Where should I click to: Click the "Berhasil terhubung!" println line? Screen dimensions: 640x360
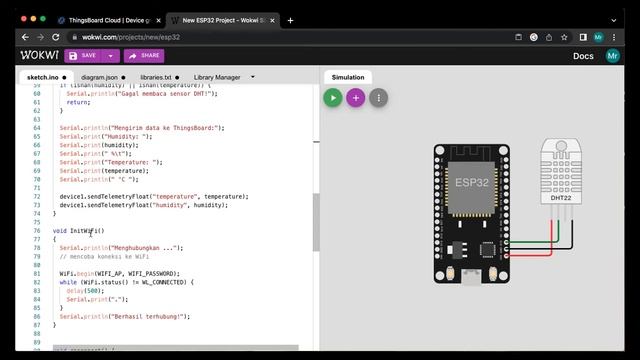(x=124, y=316)
